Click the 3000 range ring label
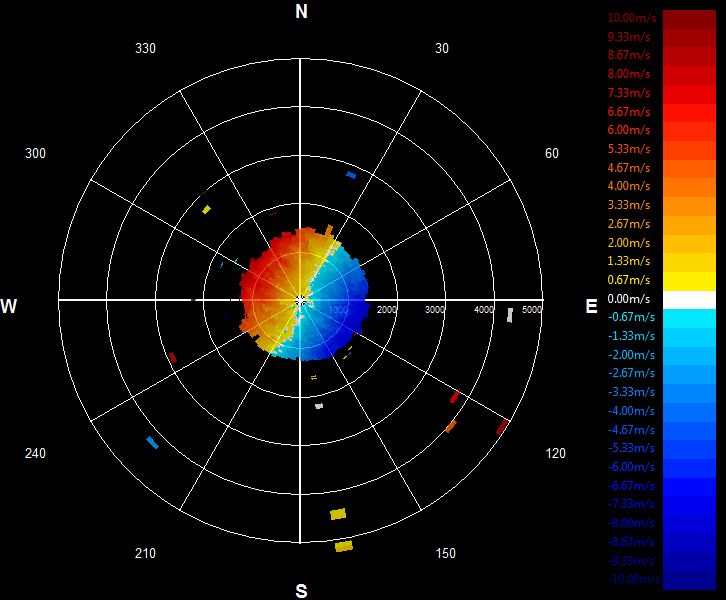 (435, 310)
